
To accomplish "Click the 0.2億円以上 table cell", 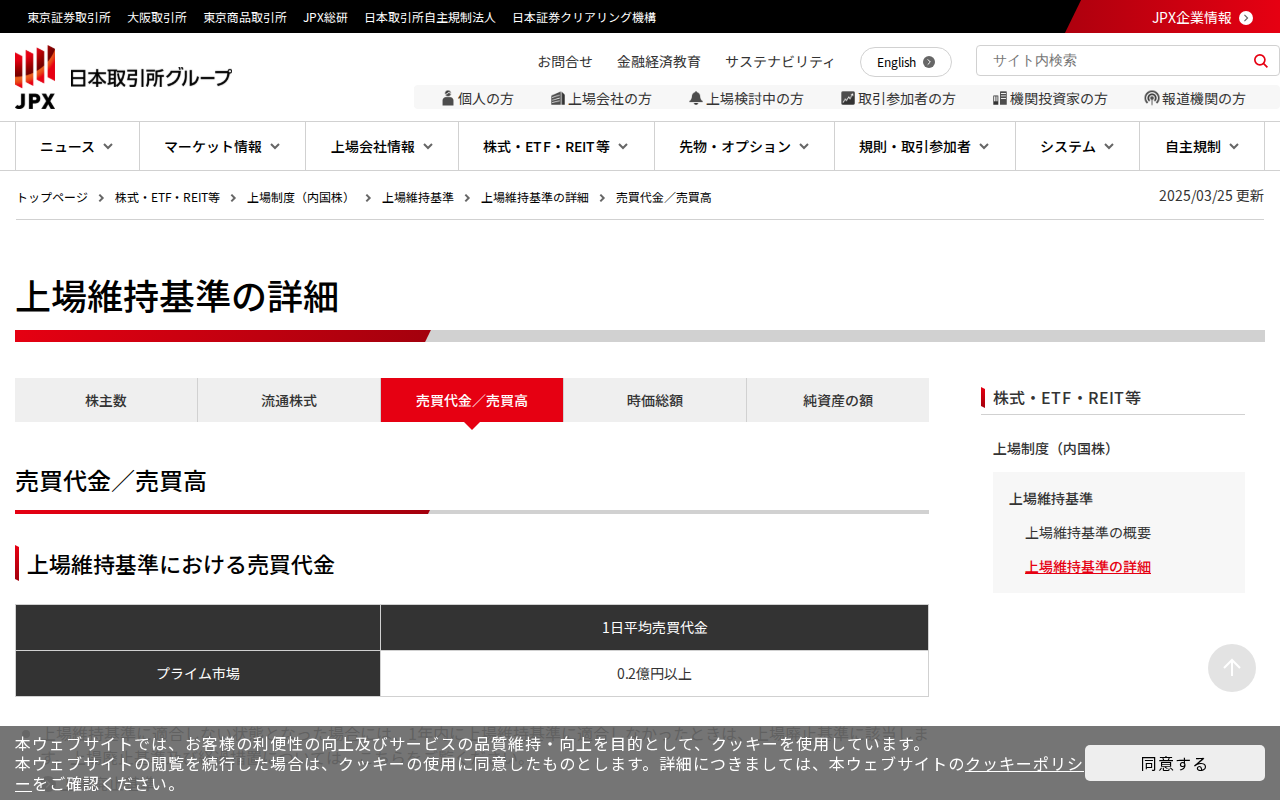I will tap(654, 674).
